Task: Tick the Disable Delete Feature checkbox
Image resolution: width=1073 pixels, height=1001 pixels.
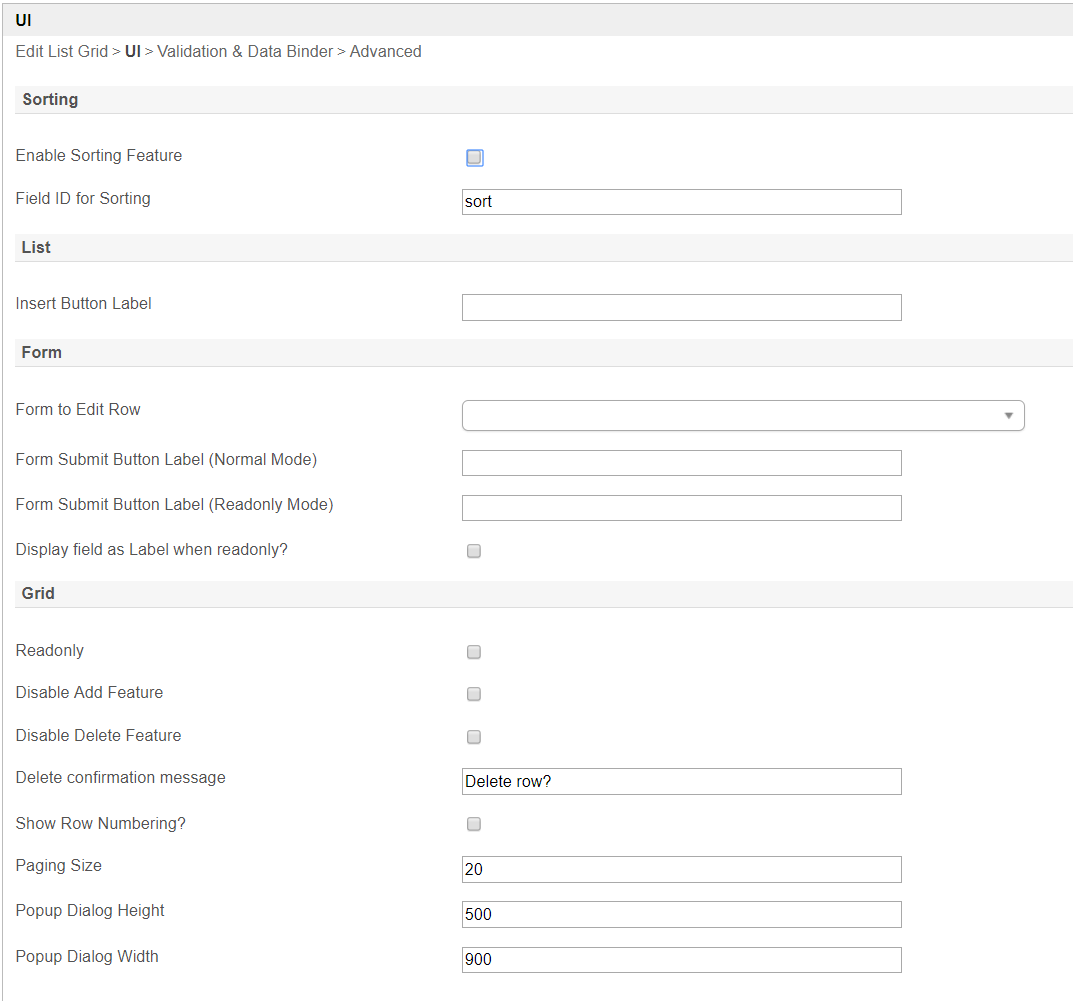Action: tap(474, 737)
